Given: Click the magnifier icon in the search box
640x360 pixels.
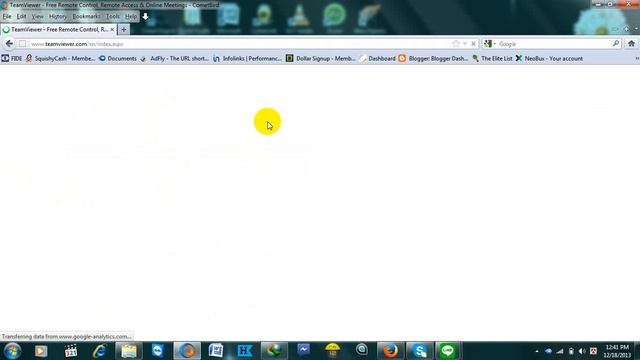Looking at the screenshot, I should pos(616,43).
